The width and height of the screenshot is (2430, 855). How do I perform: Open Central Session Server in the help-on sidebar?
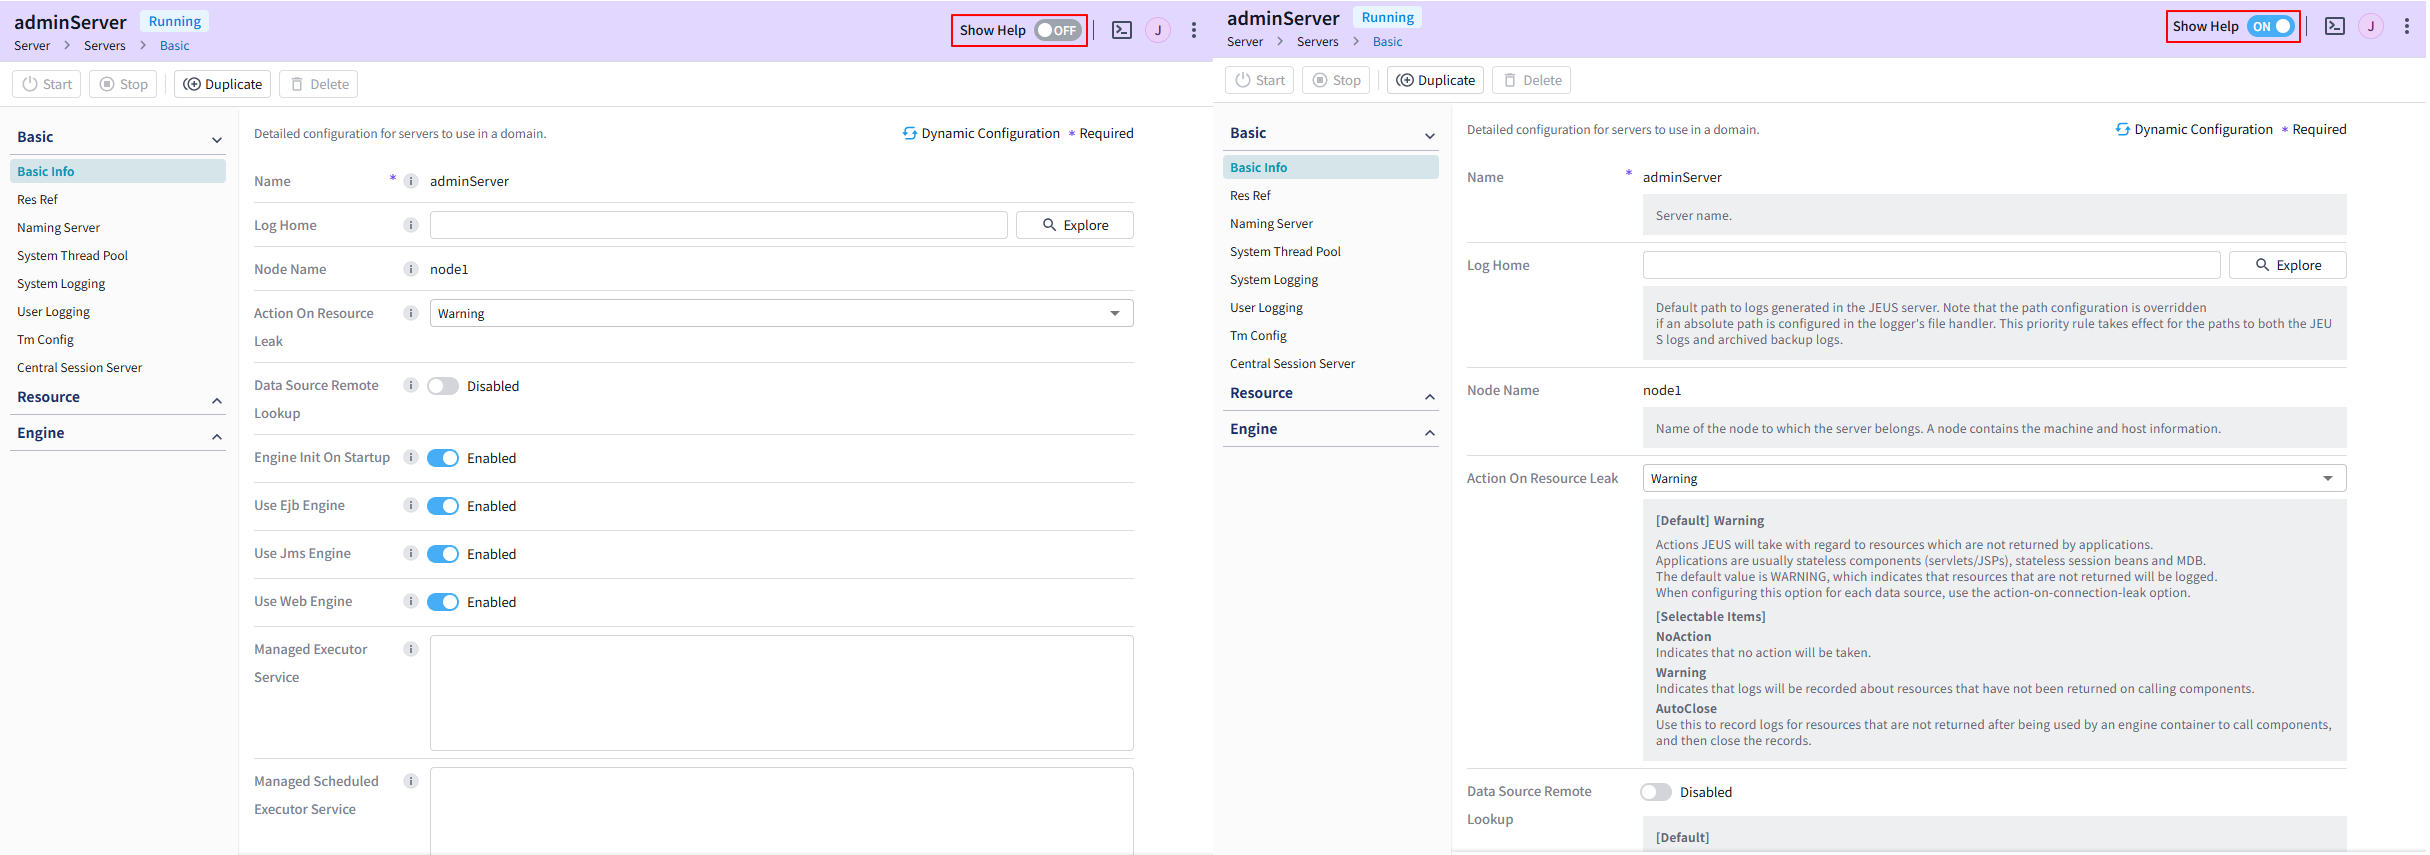(x=1292, y=363)
